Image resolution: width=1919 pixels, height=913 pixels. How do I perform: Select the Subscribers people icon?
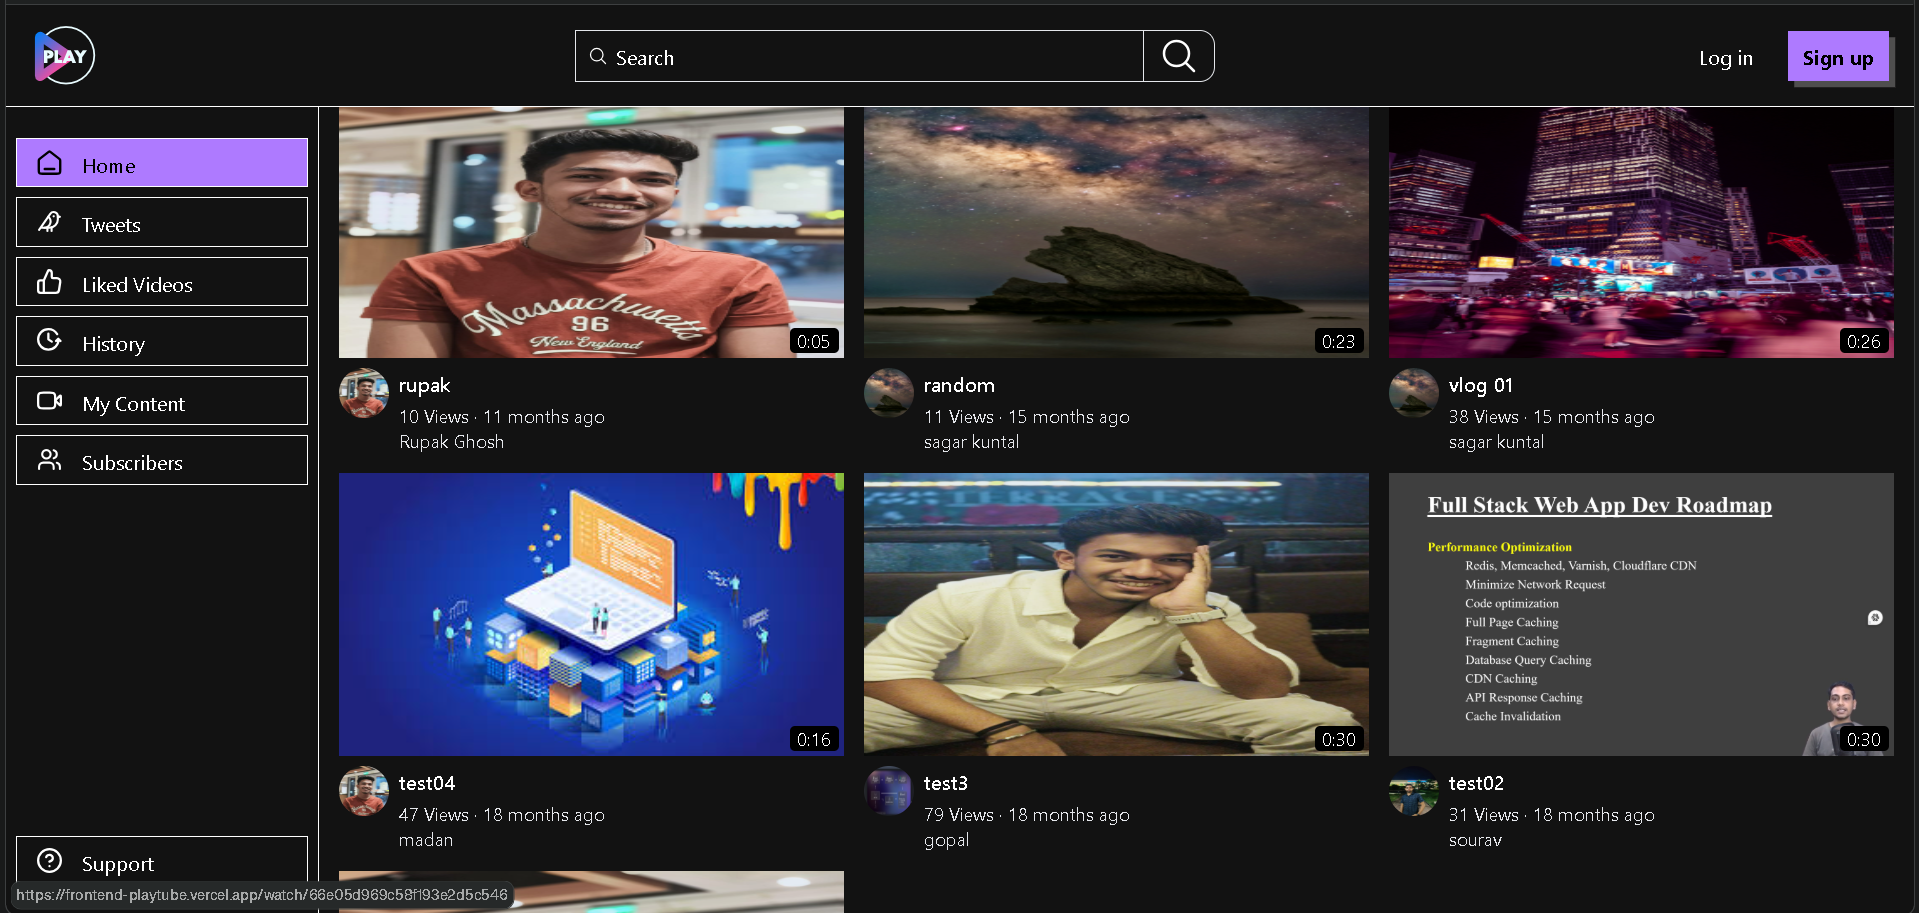[x=48, y=460]
